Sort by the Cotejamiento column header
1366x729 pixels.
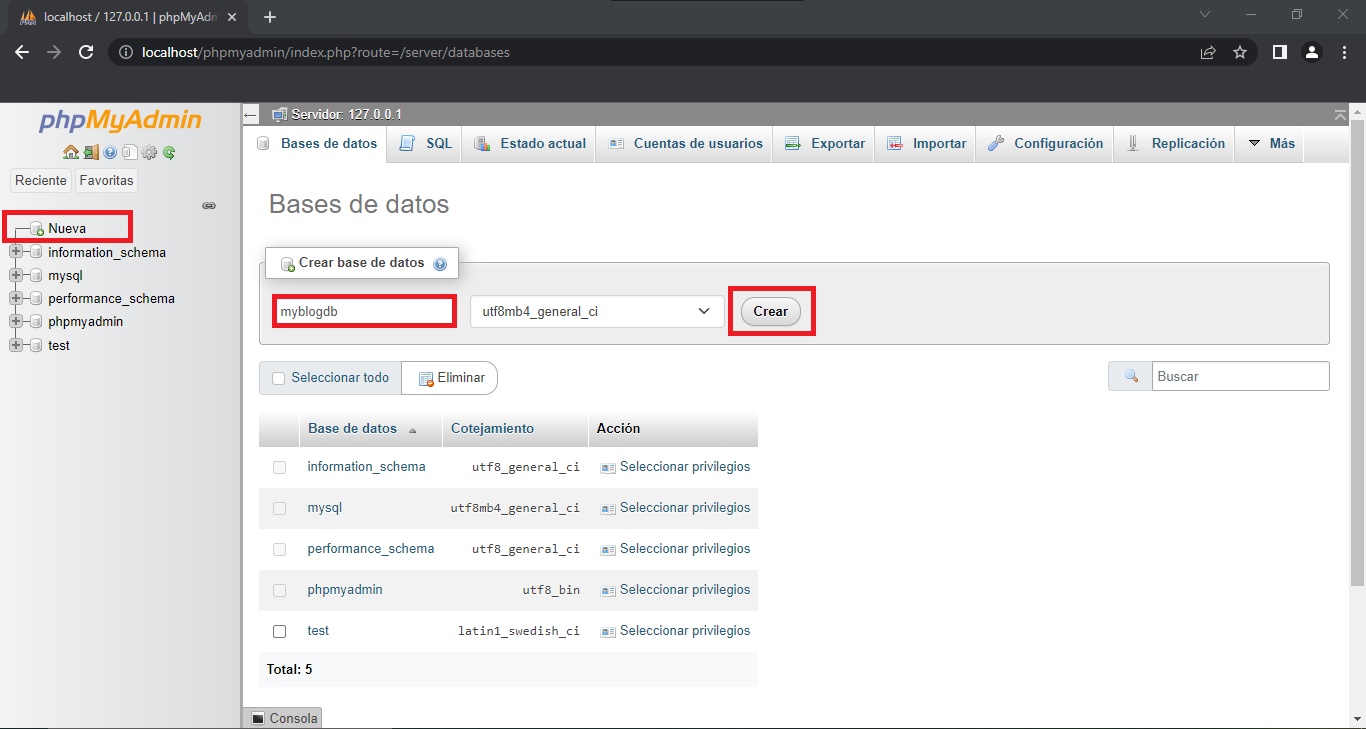click(492, 428)
